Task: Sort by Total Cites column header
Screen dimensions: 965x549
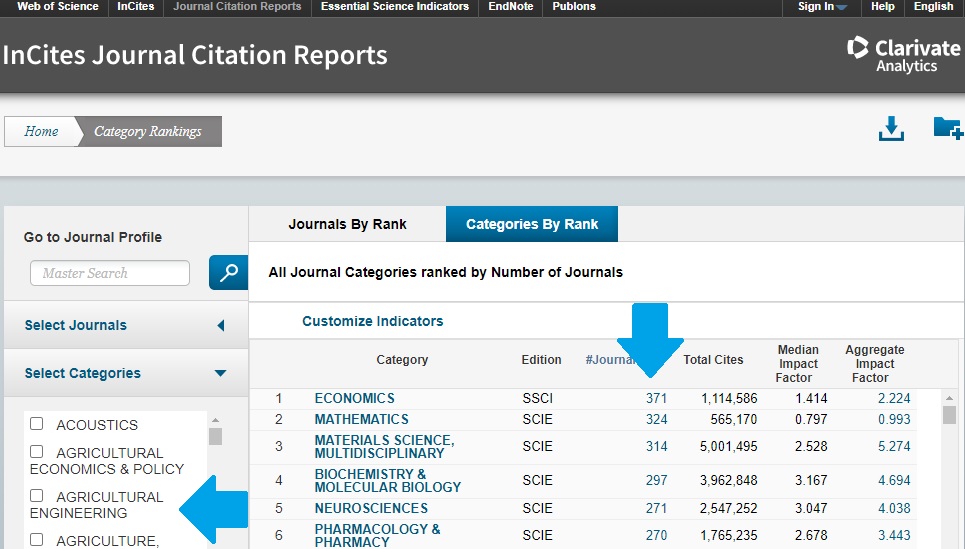Action: 713,359
